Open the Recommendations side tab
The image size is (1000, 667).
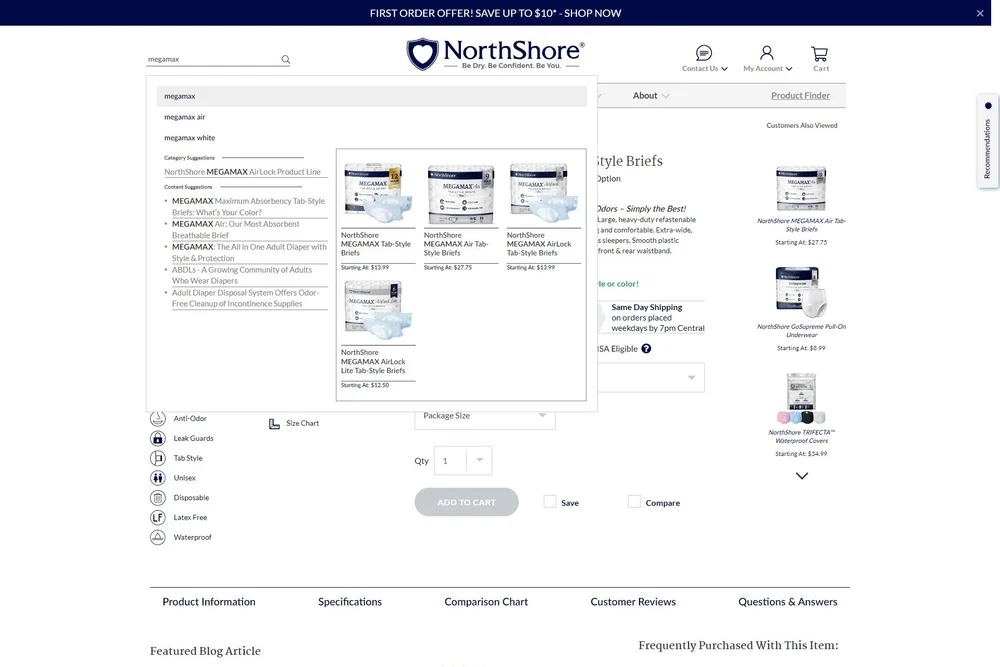pos(987,142)
